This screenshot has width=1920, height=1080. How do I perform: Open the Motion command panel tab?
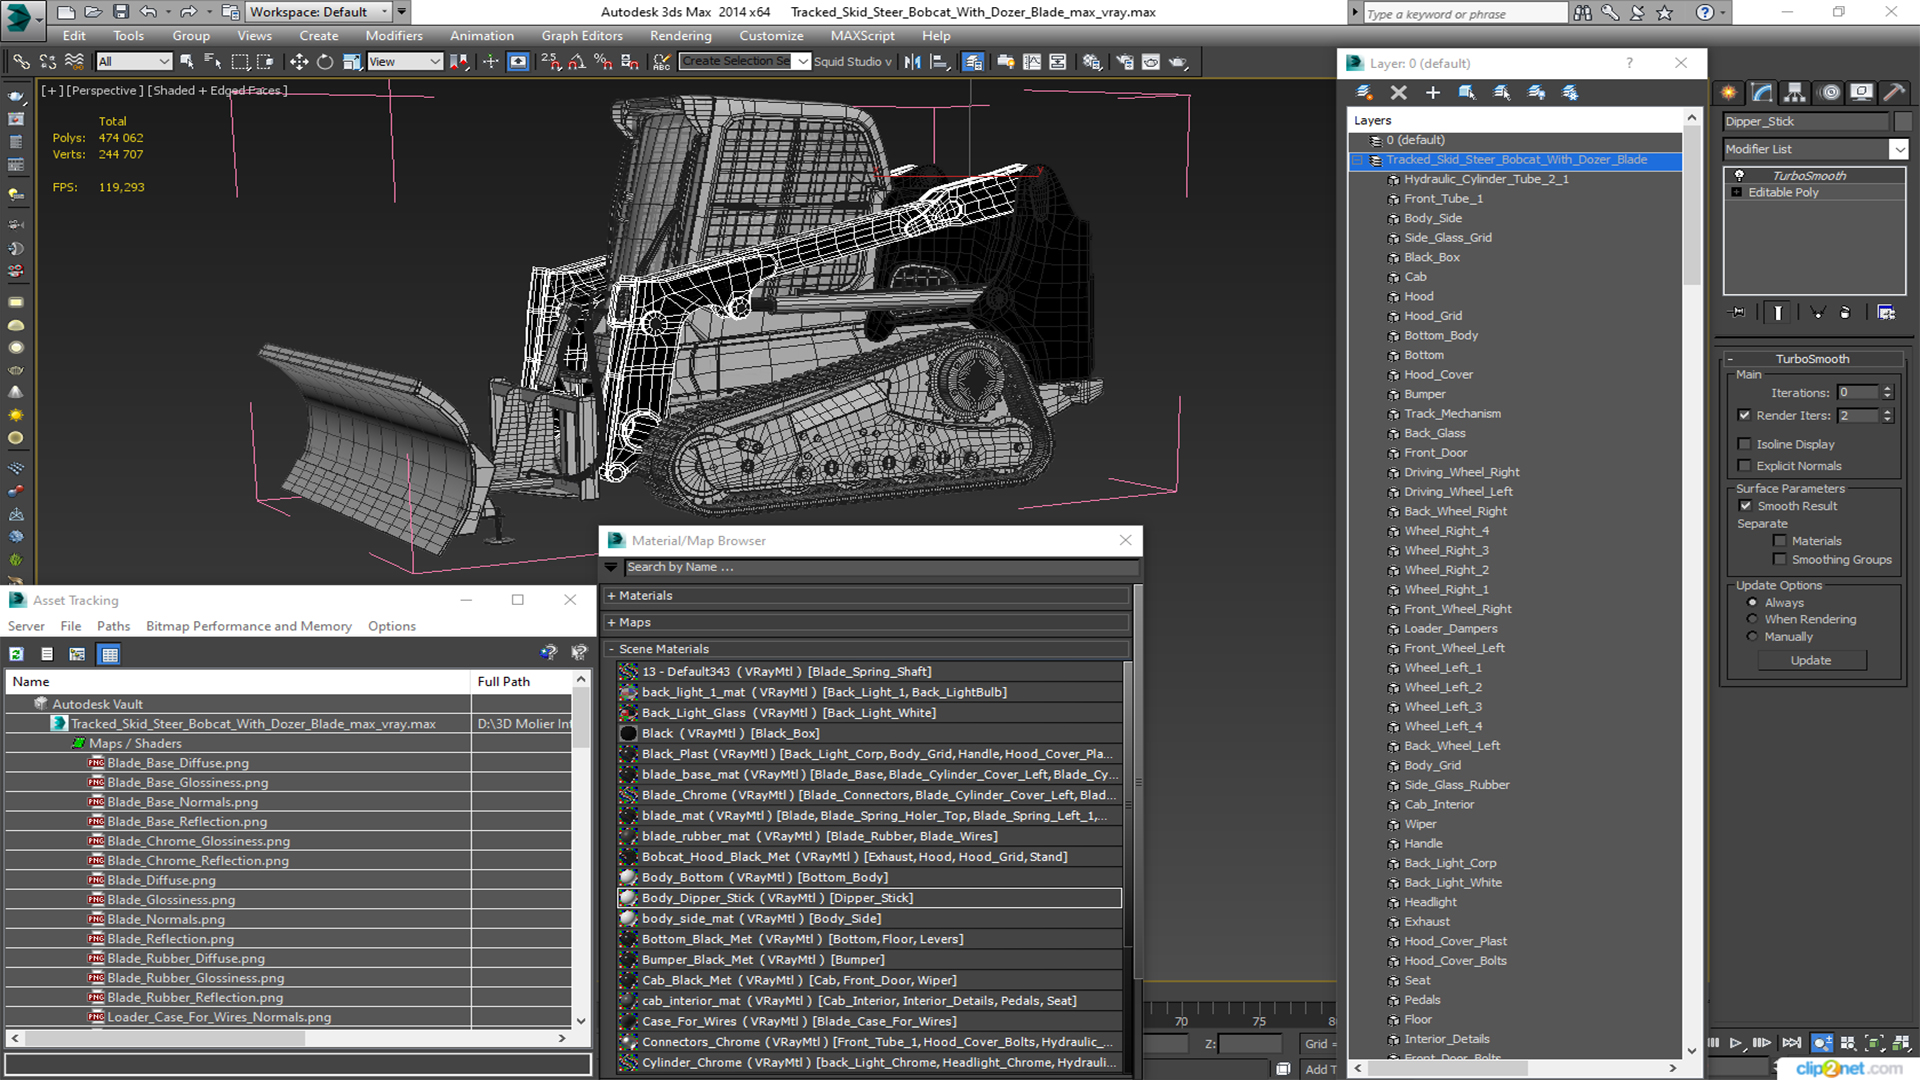pyautogui.click(x=1829, y=92)
